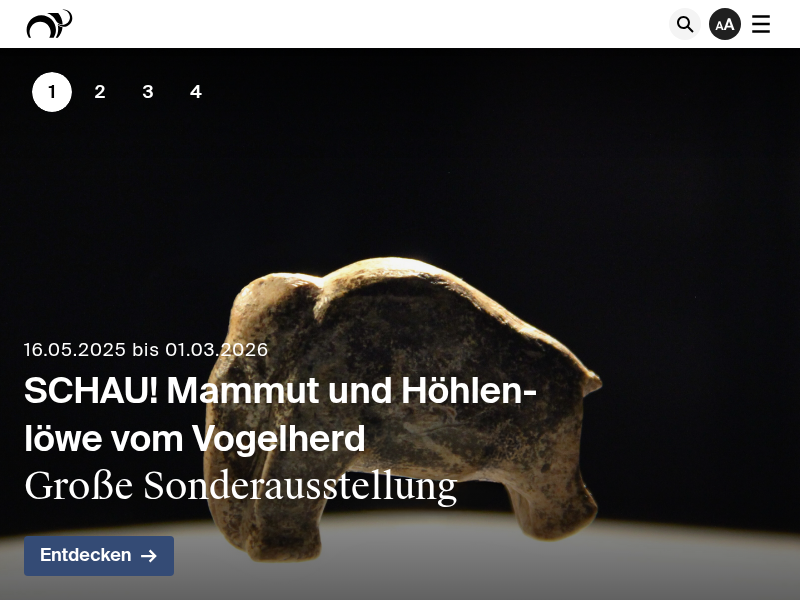Toggle the AA font size control

tap(724, 24)
